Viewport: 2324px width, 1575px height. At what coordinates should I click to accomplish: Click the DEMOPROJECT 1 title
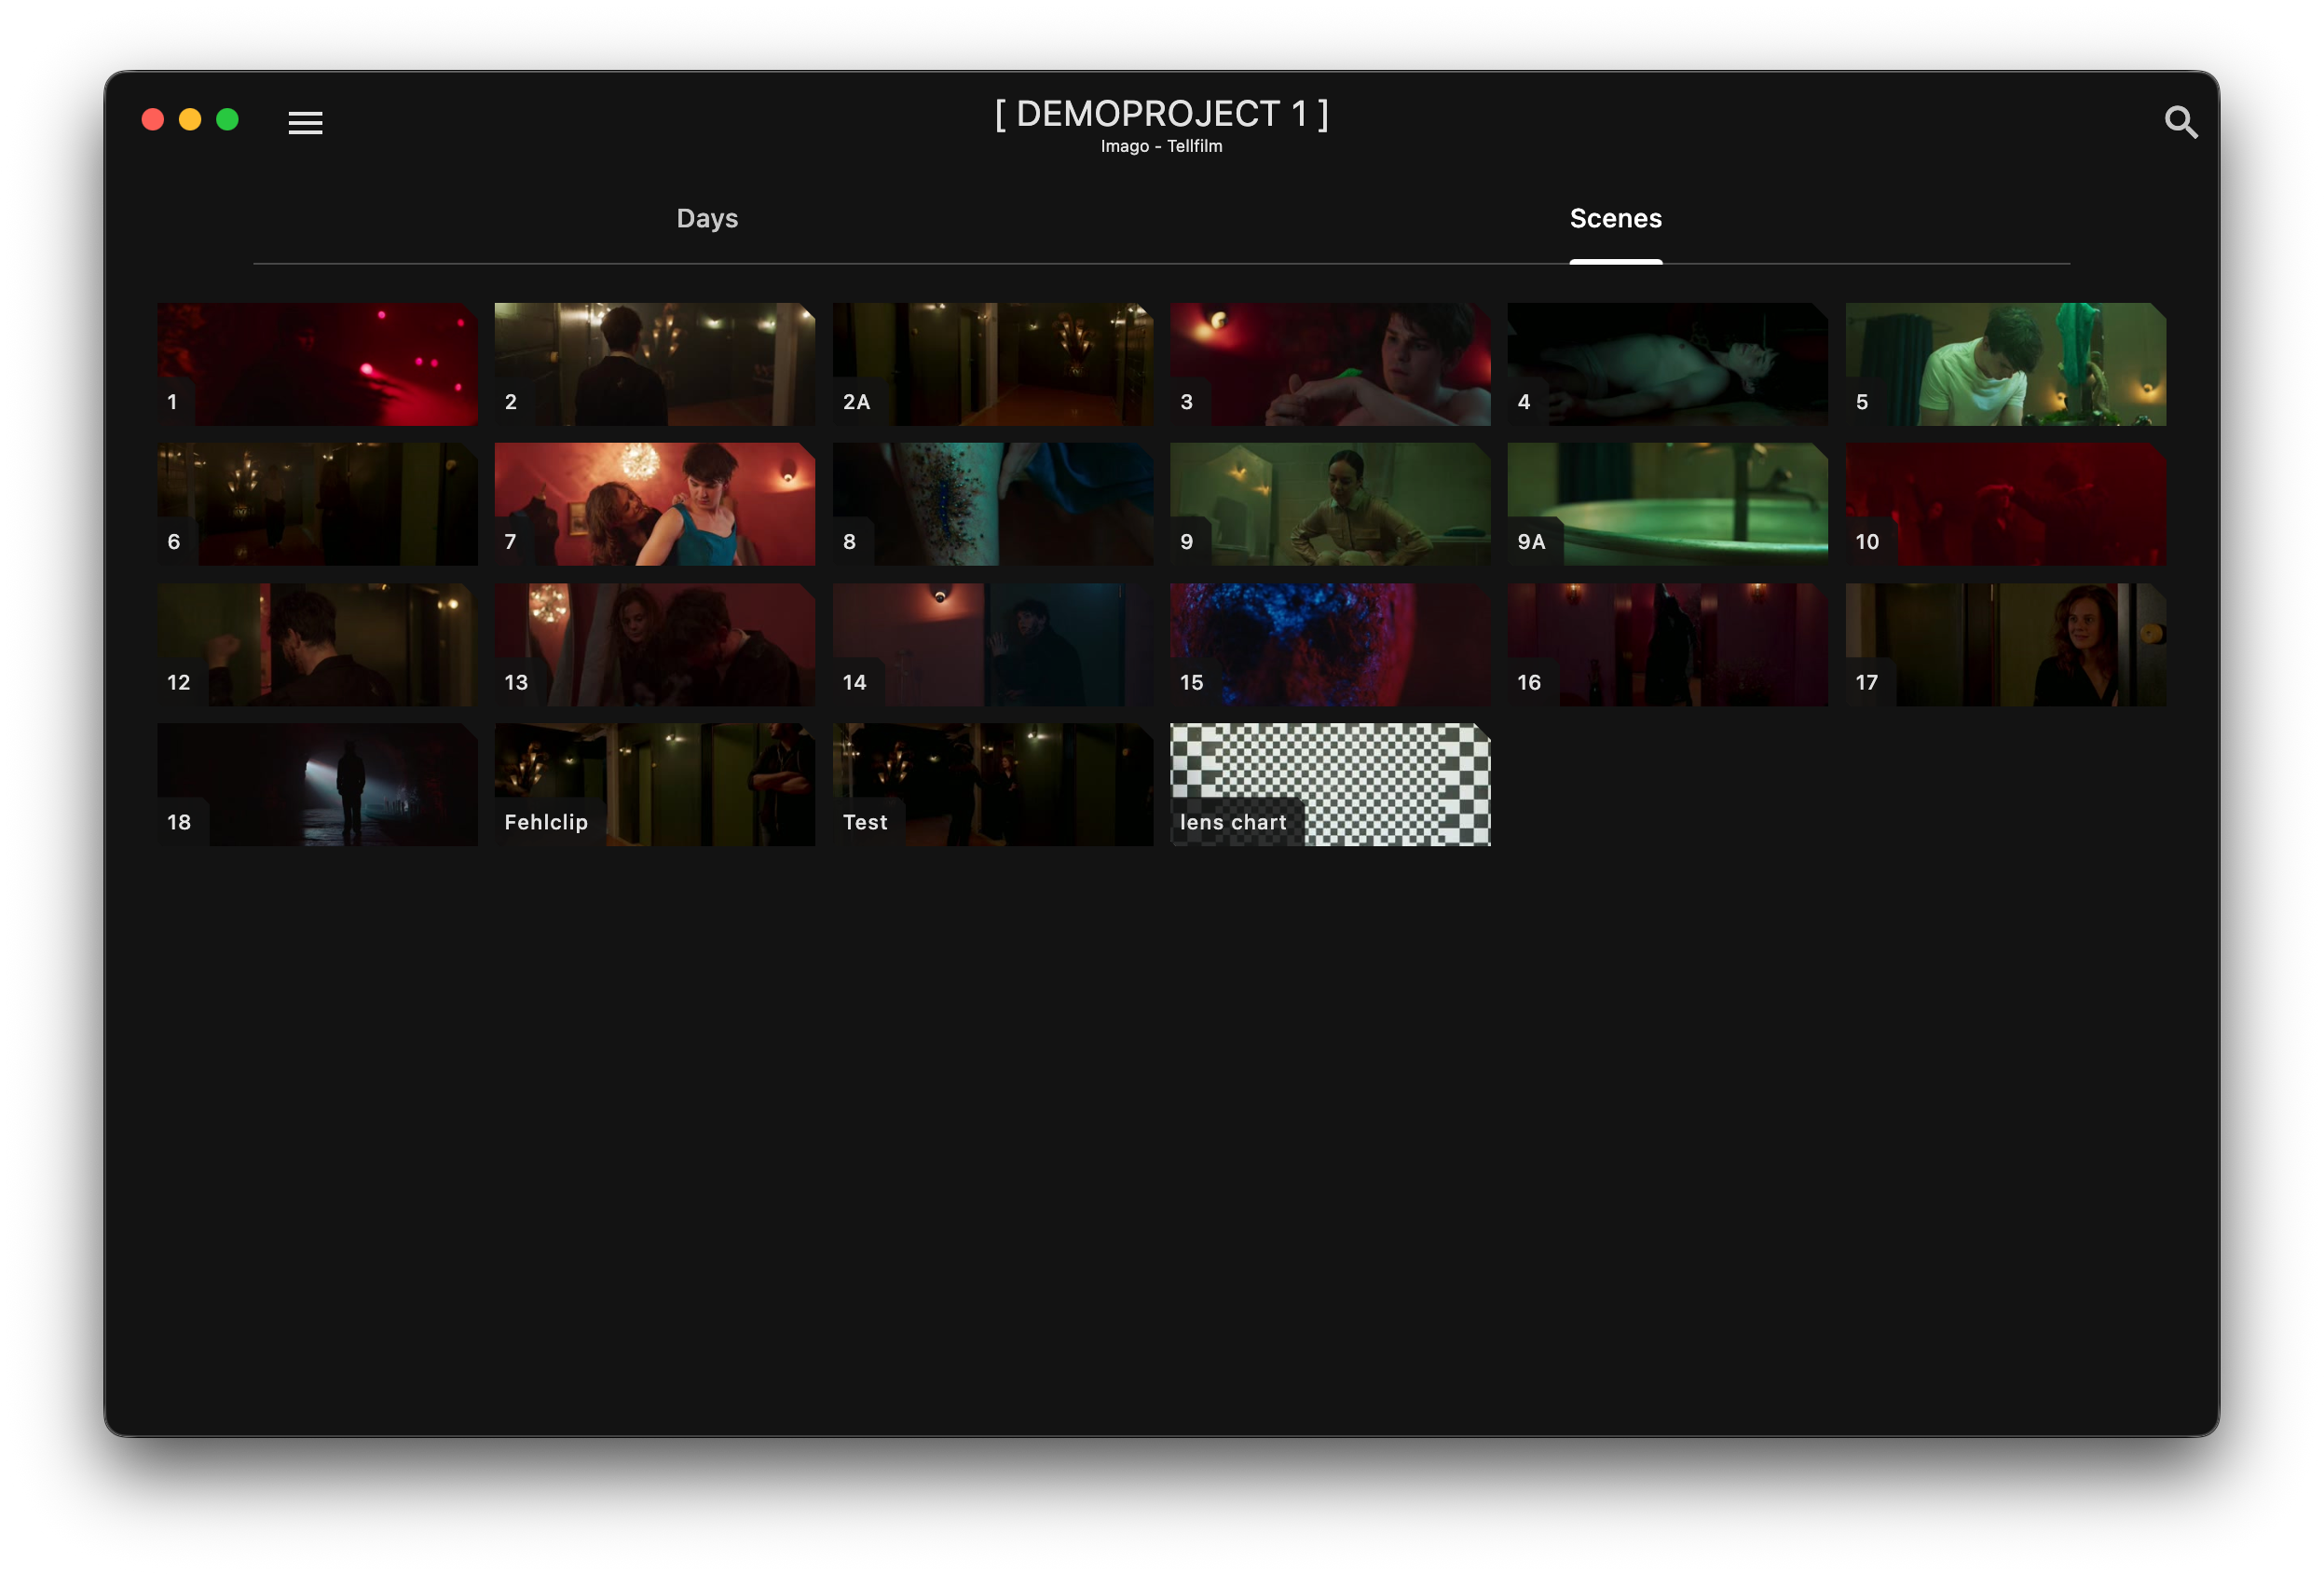[1161, 113]
